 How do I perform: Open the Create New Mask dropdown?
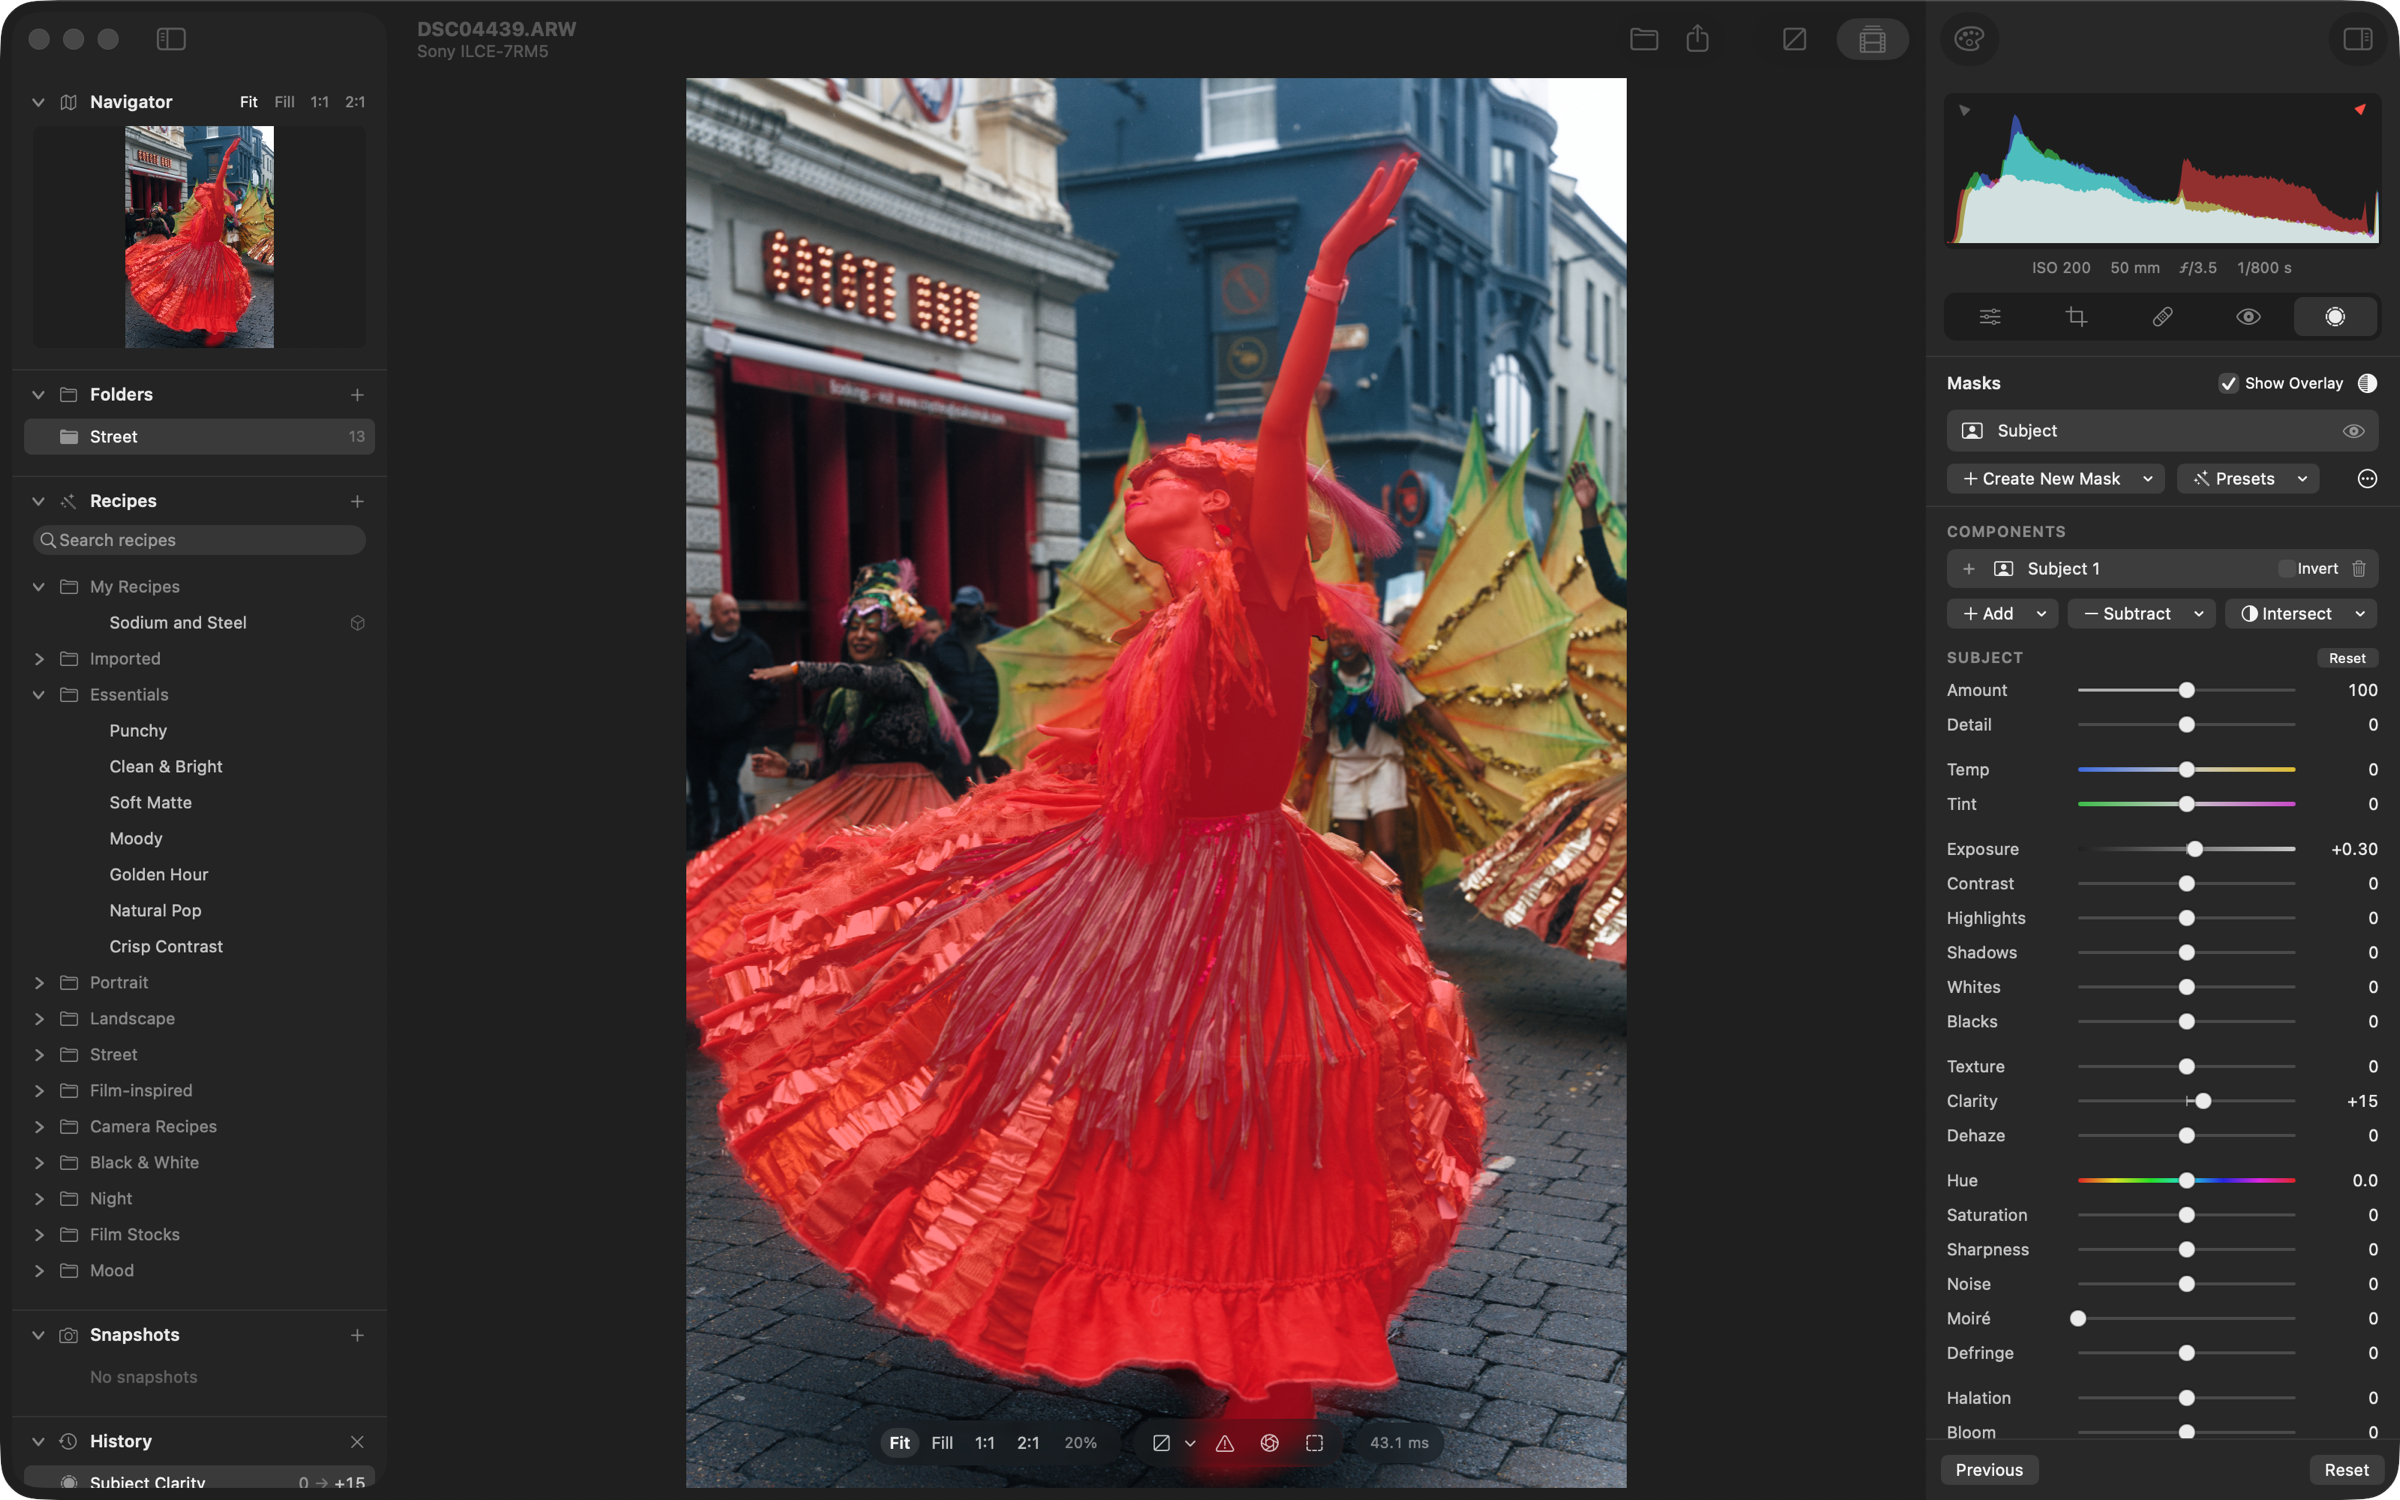click(2056, 479)
